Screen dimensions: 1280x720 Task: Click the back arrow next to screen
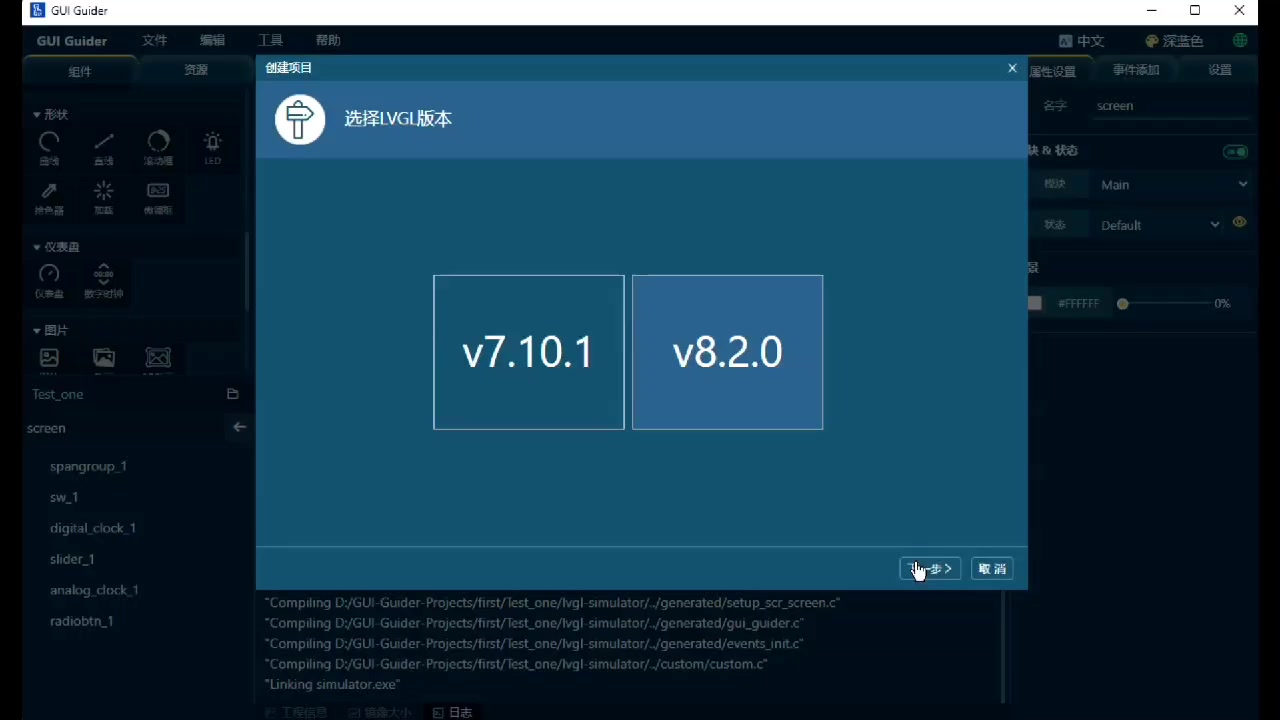click(x=239, y=427)
